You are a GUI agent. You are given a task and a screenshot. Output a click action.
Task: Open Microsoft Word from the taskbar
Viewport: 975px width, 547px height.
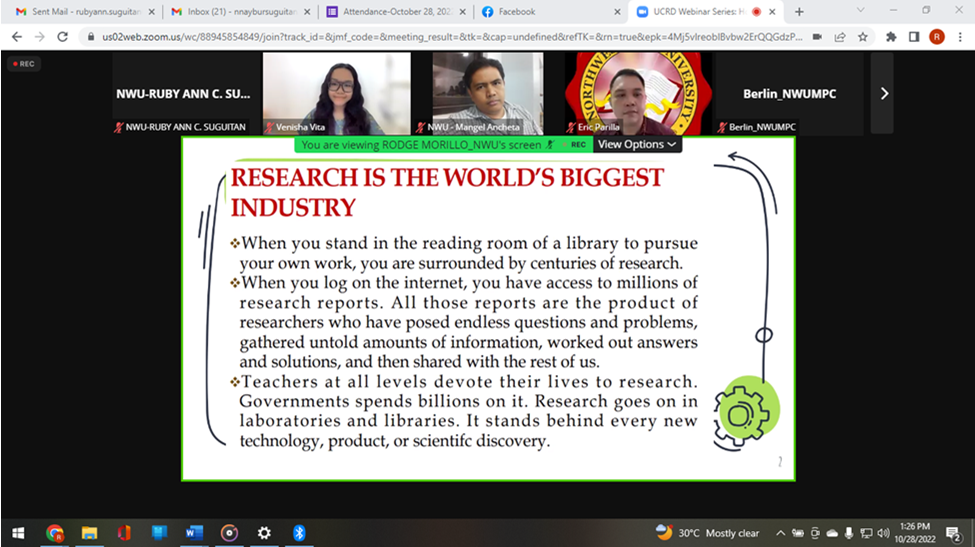[x=193, y=533]
